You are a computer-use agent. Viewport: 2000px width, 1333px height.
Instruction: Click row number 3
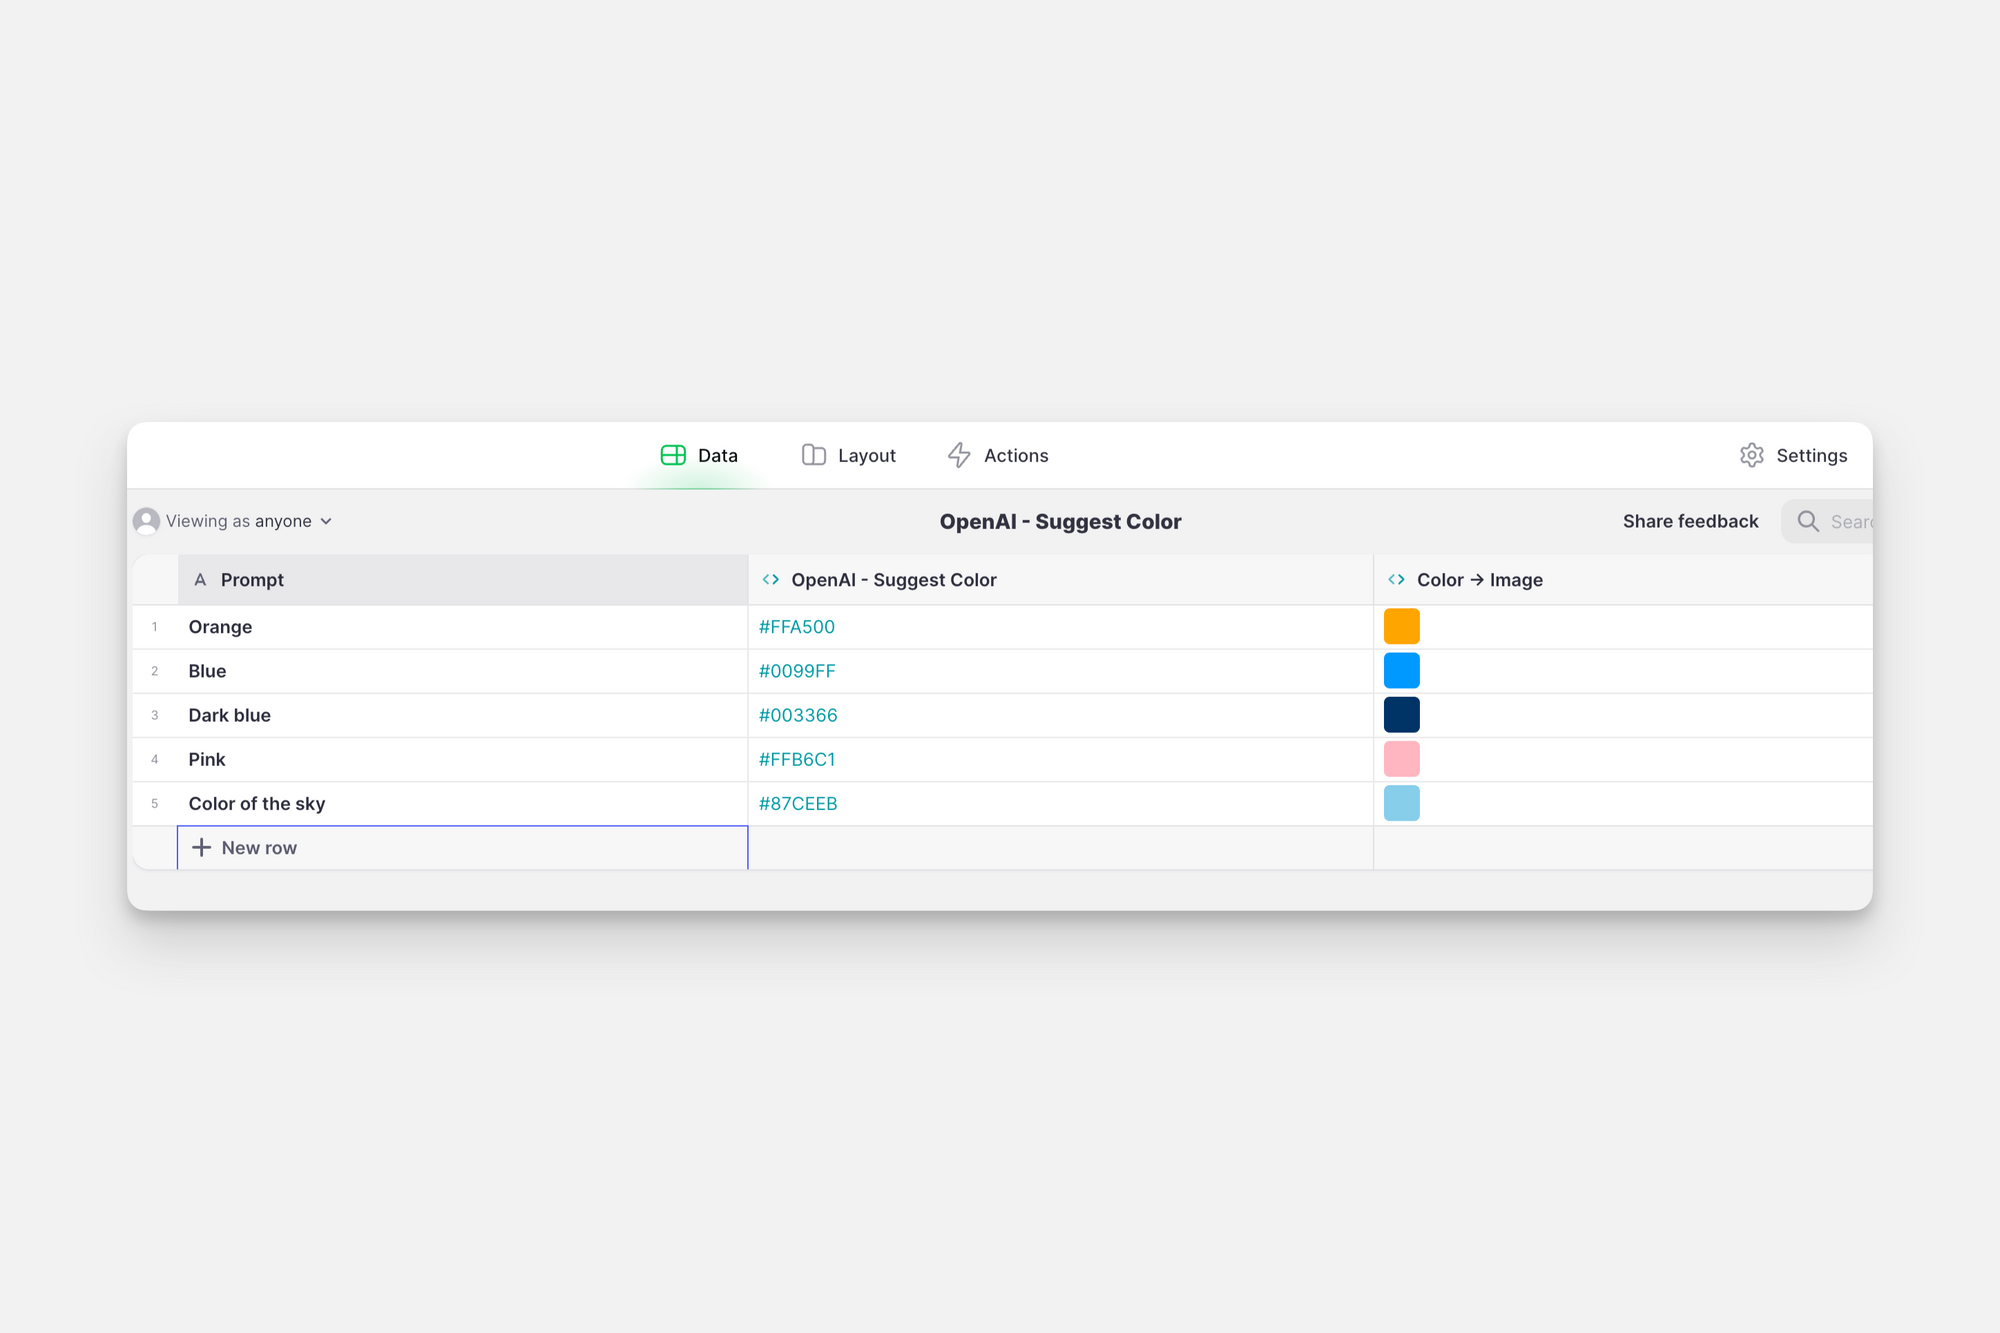155,715
